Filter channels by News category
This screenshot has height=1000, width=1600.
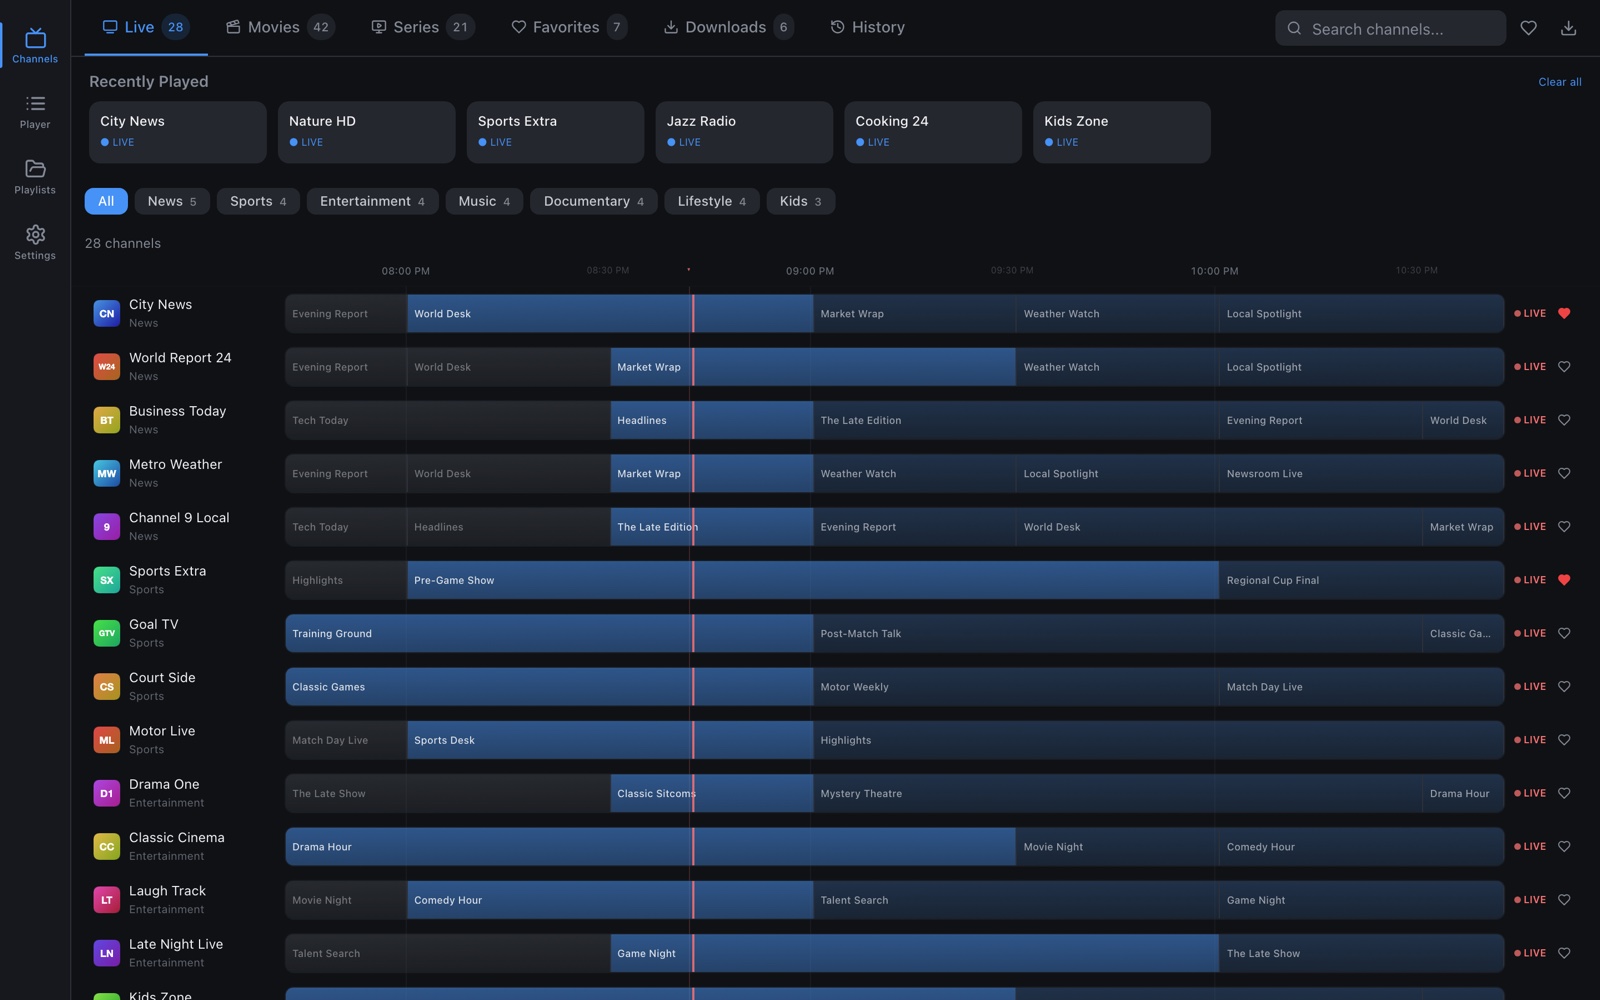pyautogui.click(x=172, y=201)
